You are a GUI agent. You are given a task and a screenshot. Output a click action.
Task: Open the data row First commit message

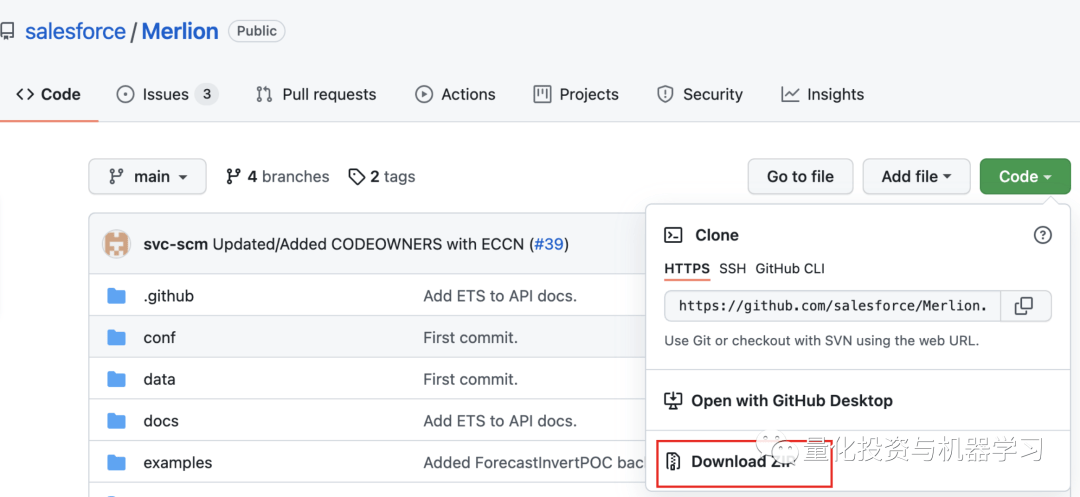[470, 379]
